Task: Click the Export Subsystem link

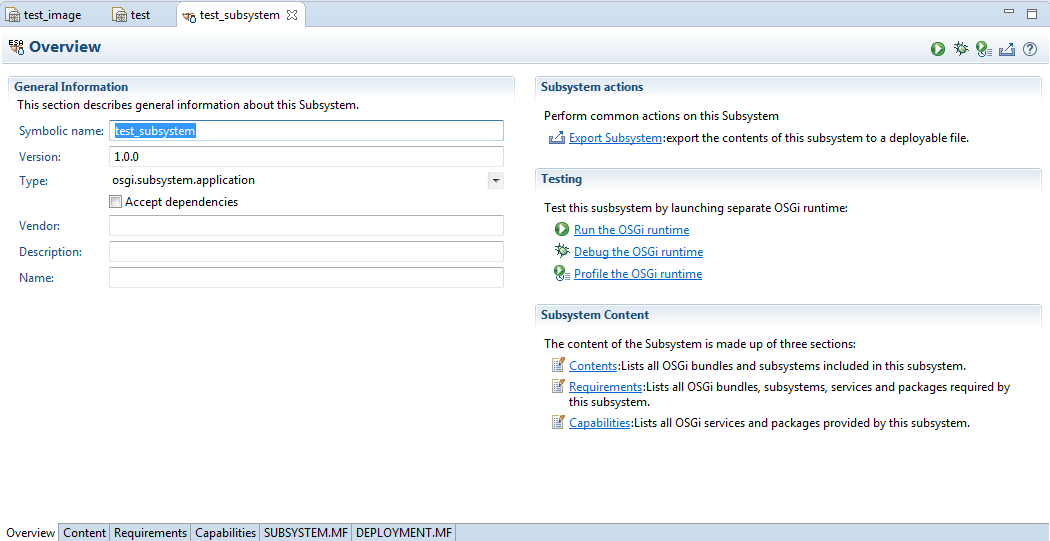Action: tap(615, 138)
